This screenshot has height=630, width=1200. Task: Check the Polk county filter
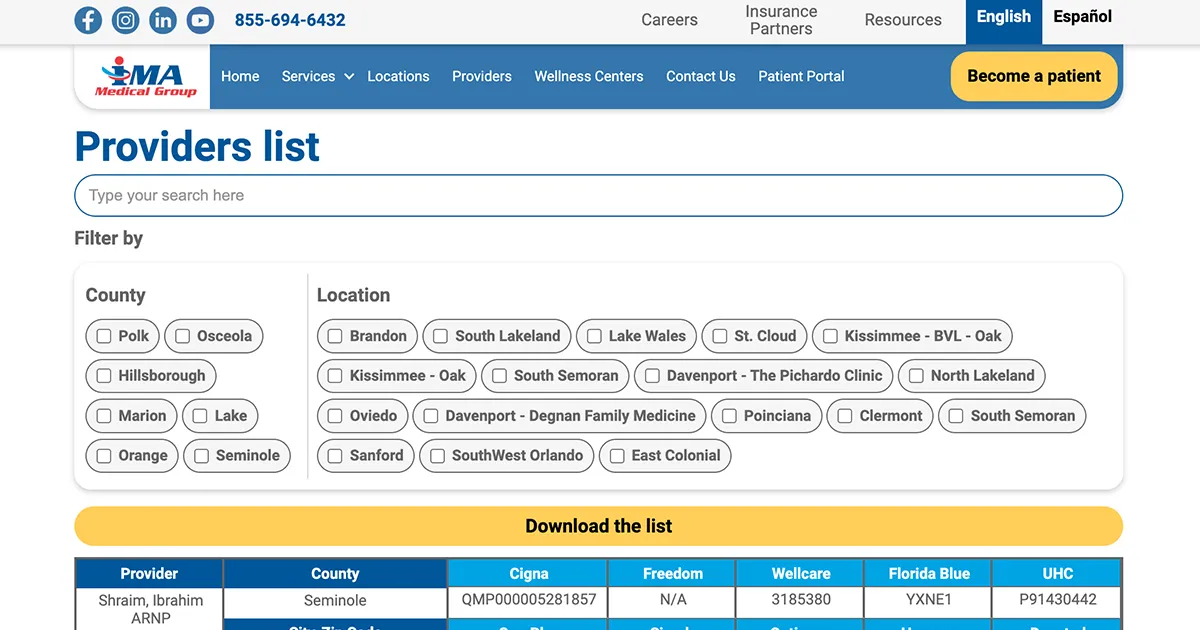click(x=104, y=336)
